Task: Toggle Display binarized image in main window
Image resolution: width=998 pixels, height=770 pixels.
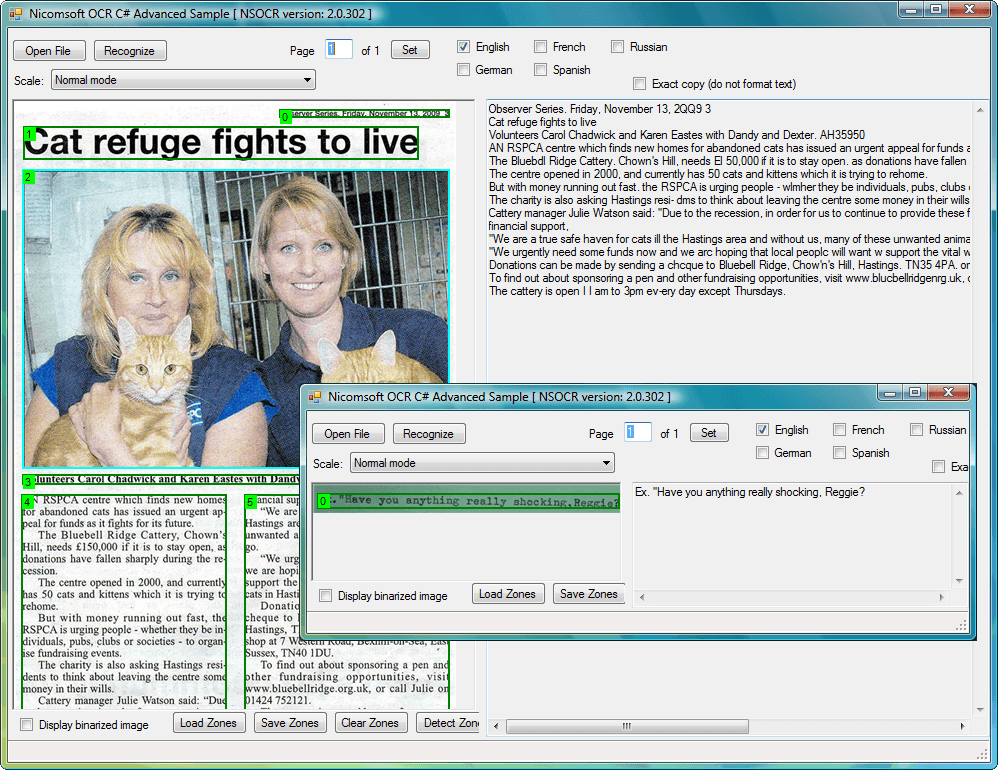Action: [27, 724]
